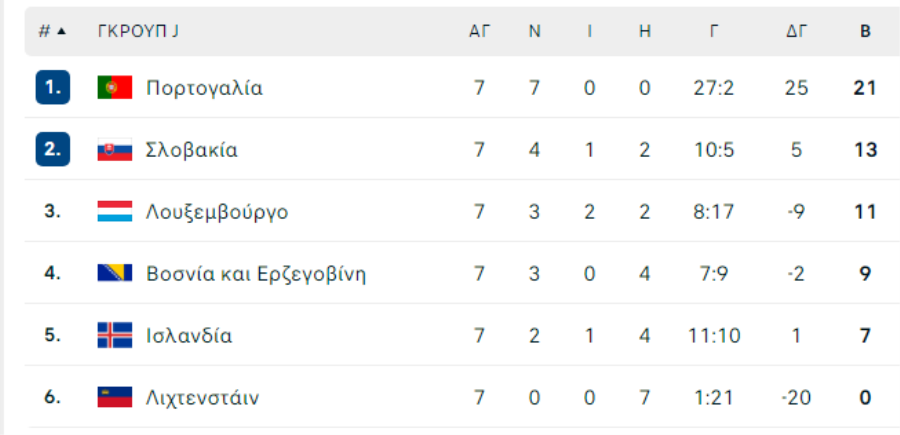Sort by the Ν wins column header
900x435 pixels.
pos(535,31)
